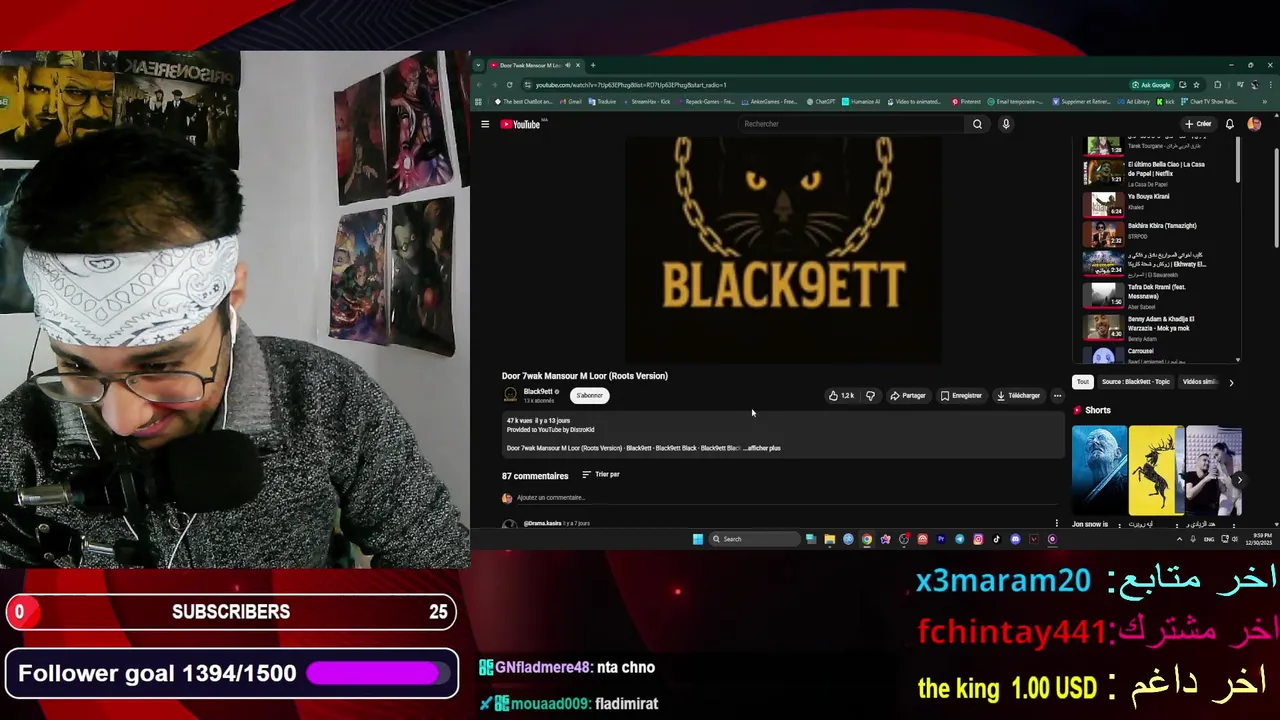Open the YouTube hamburger guide menu

click(485, 124)
